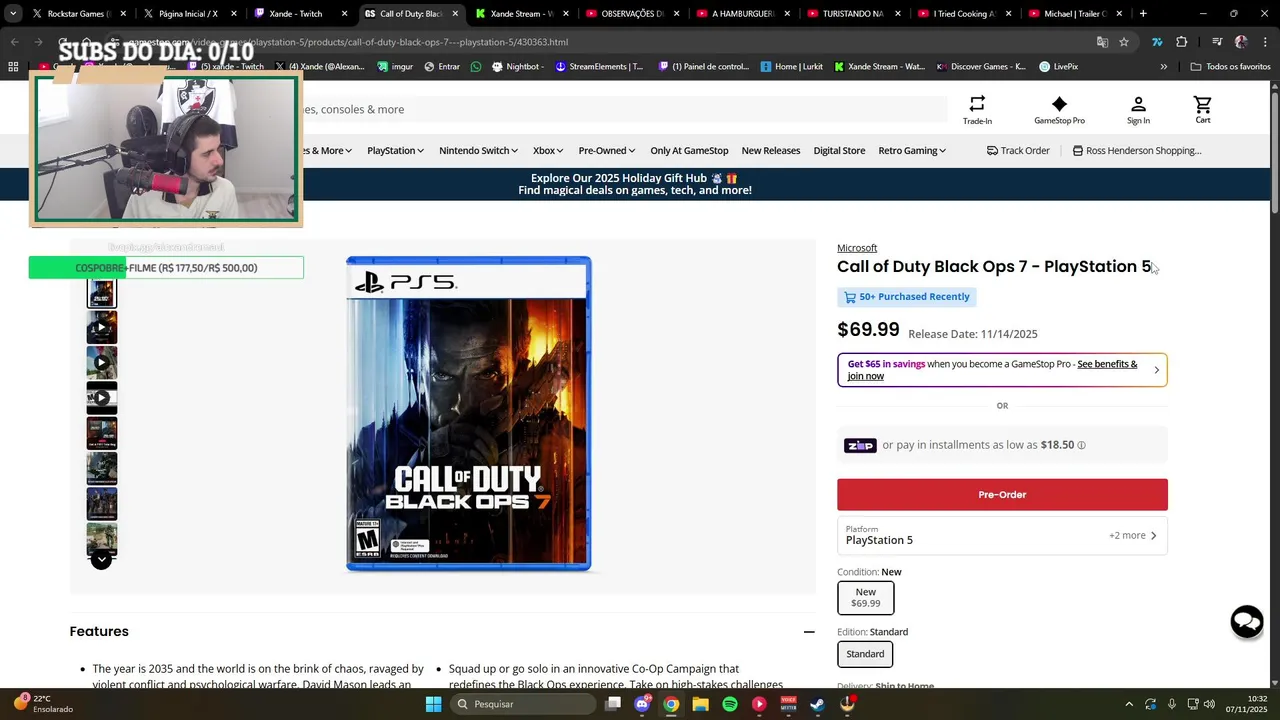This screenshot has height=720, width=1280.
Task: Click the Zip installments info icon
Action: [1081, 445]
